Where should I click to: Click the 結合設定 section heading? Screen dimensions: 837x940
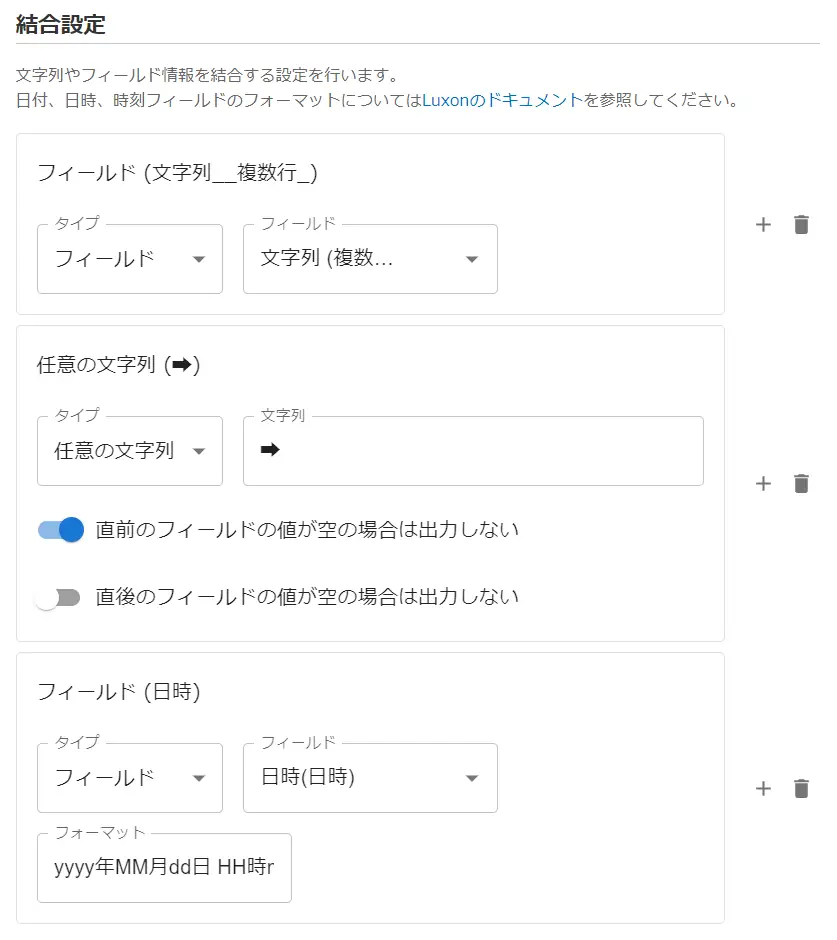pos(61,25)
